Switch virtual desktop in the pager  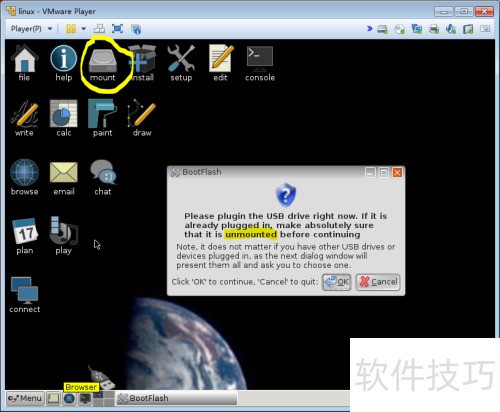click(104, 399)
